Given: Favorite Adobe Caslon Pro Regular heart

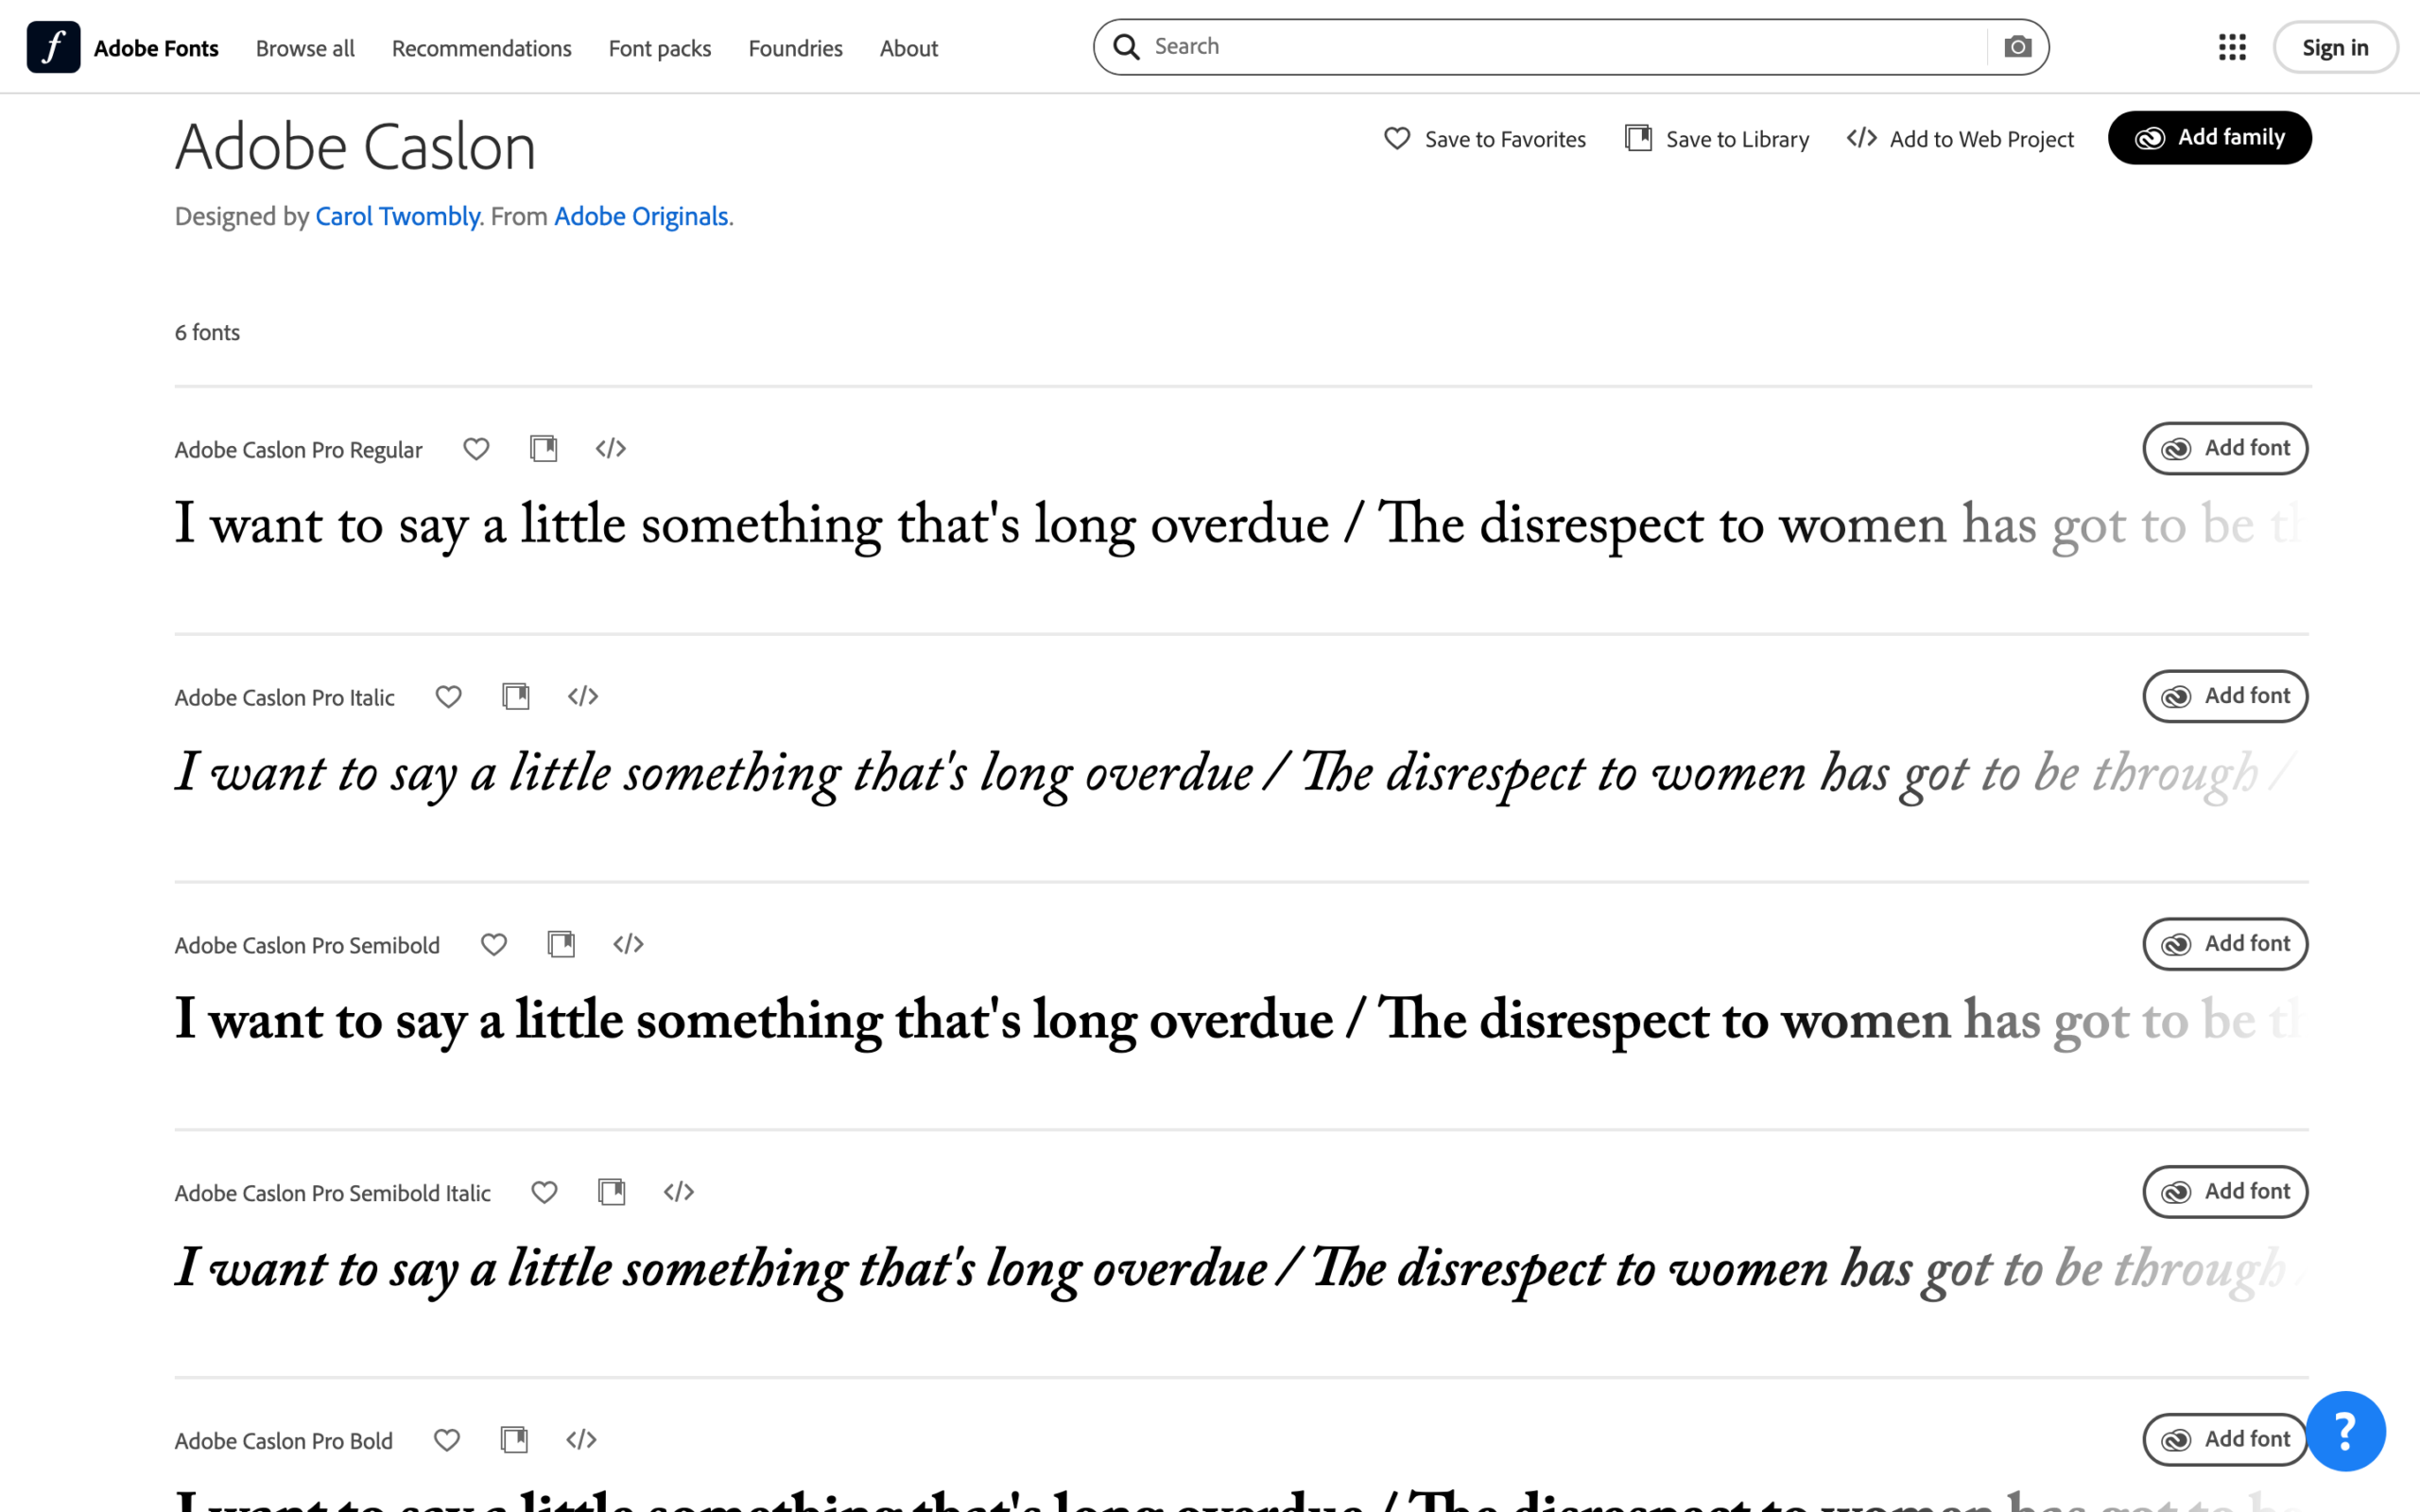Looking at the screenshot, I should (476, 449).
